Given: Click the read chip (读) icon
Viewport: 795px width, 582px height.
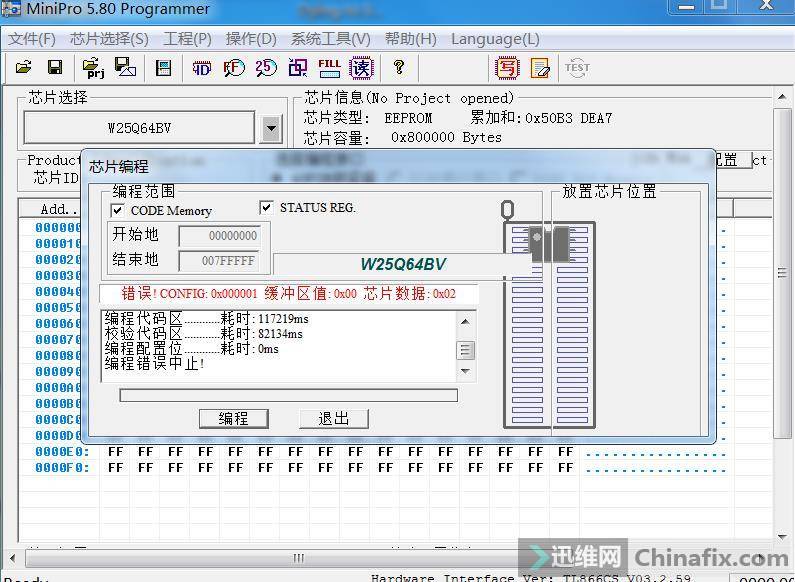Looking at the screenshot, I should 361,68.
